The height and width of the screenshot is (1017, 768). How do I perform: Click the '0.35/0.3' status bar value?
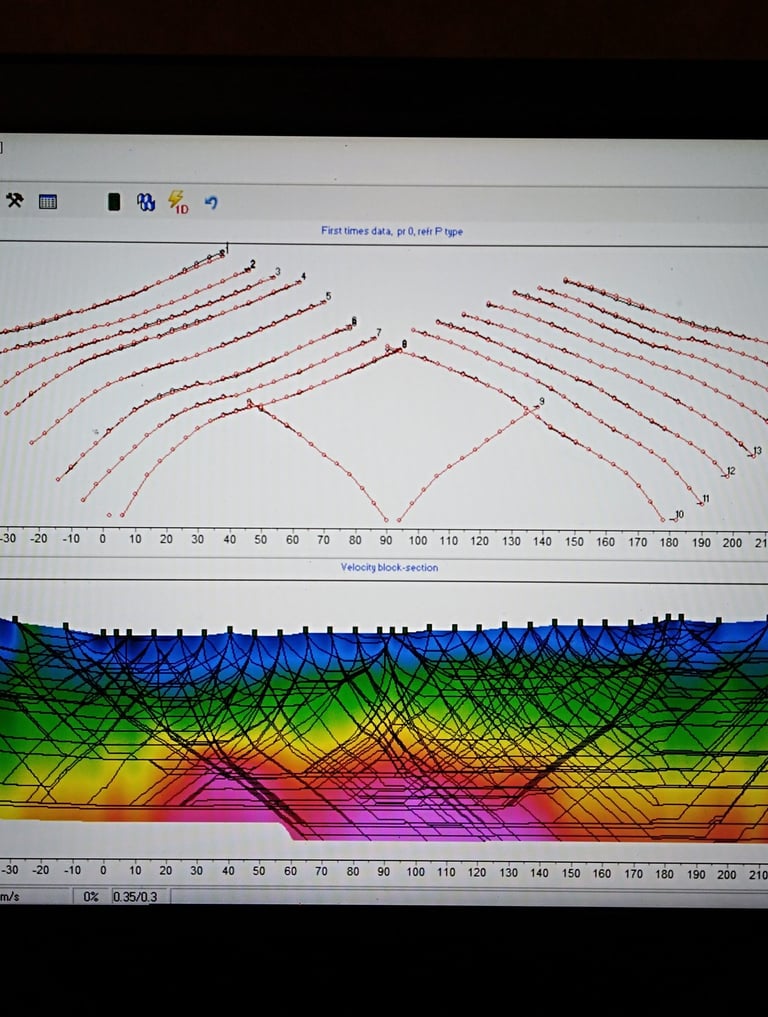135,897
